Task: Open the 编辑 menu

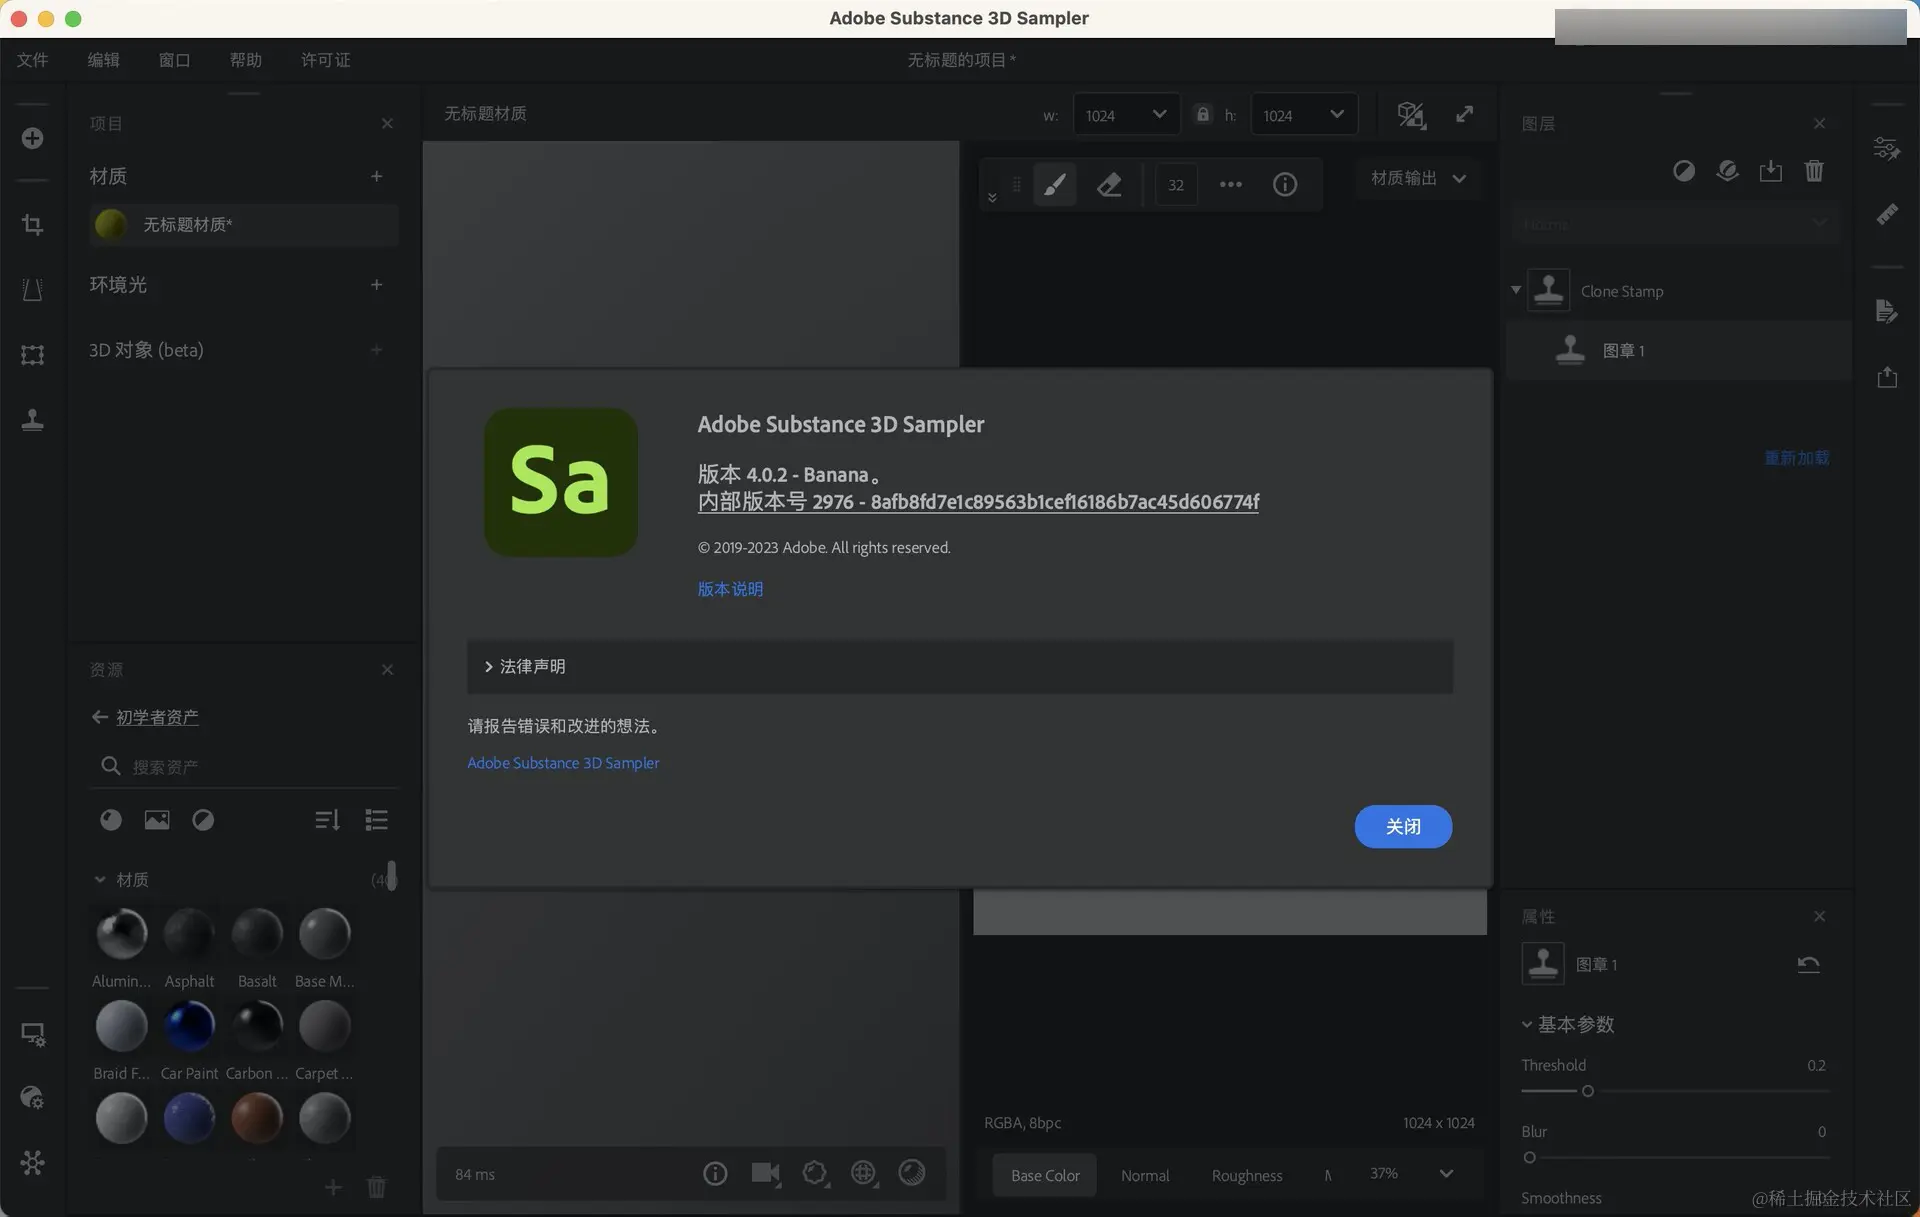Action: [x=103, y=60]
